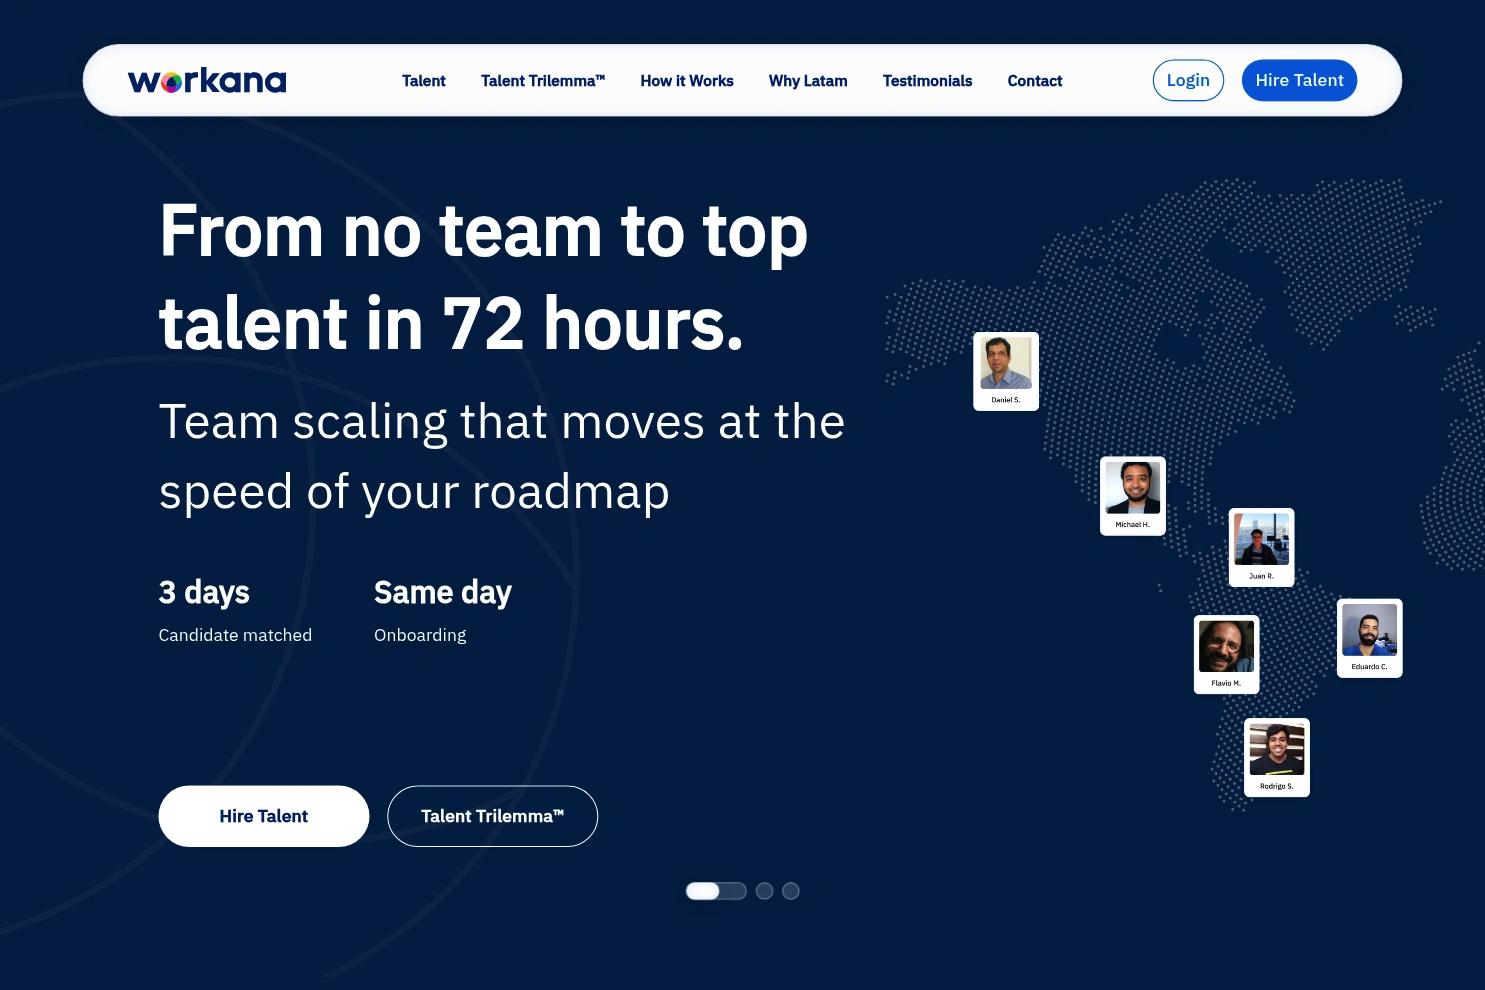Open the Contact nav link
The width and height of the screenshot is (1485, 990).
(1035, 81)
